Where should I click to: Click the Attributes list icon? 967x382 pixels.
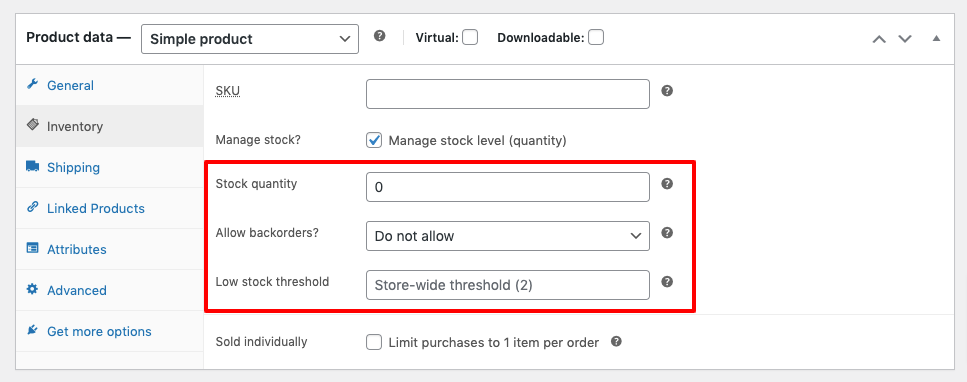pos(33,249)
